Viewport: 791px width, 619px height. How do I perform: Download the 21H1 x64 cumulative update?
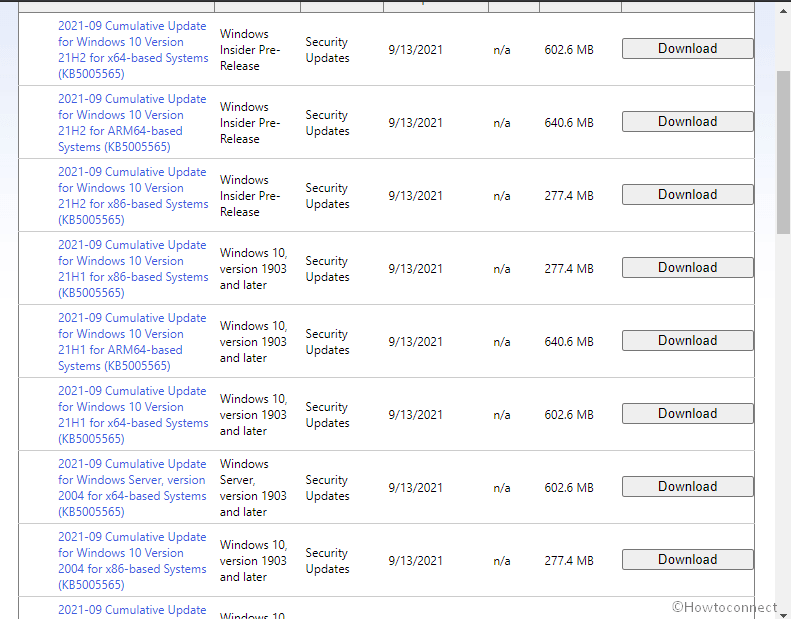point(687,414)
